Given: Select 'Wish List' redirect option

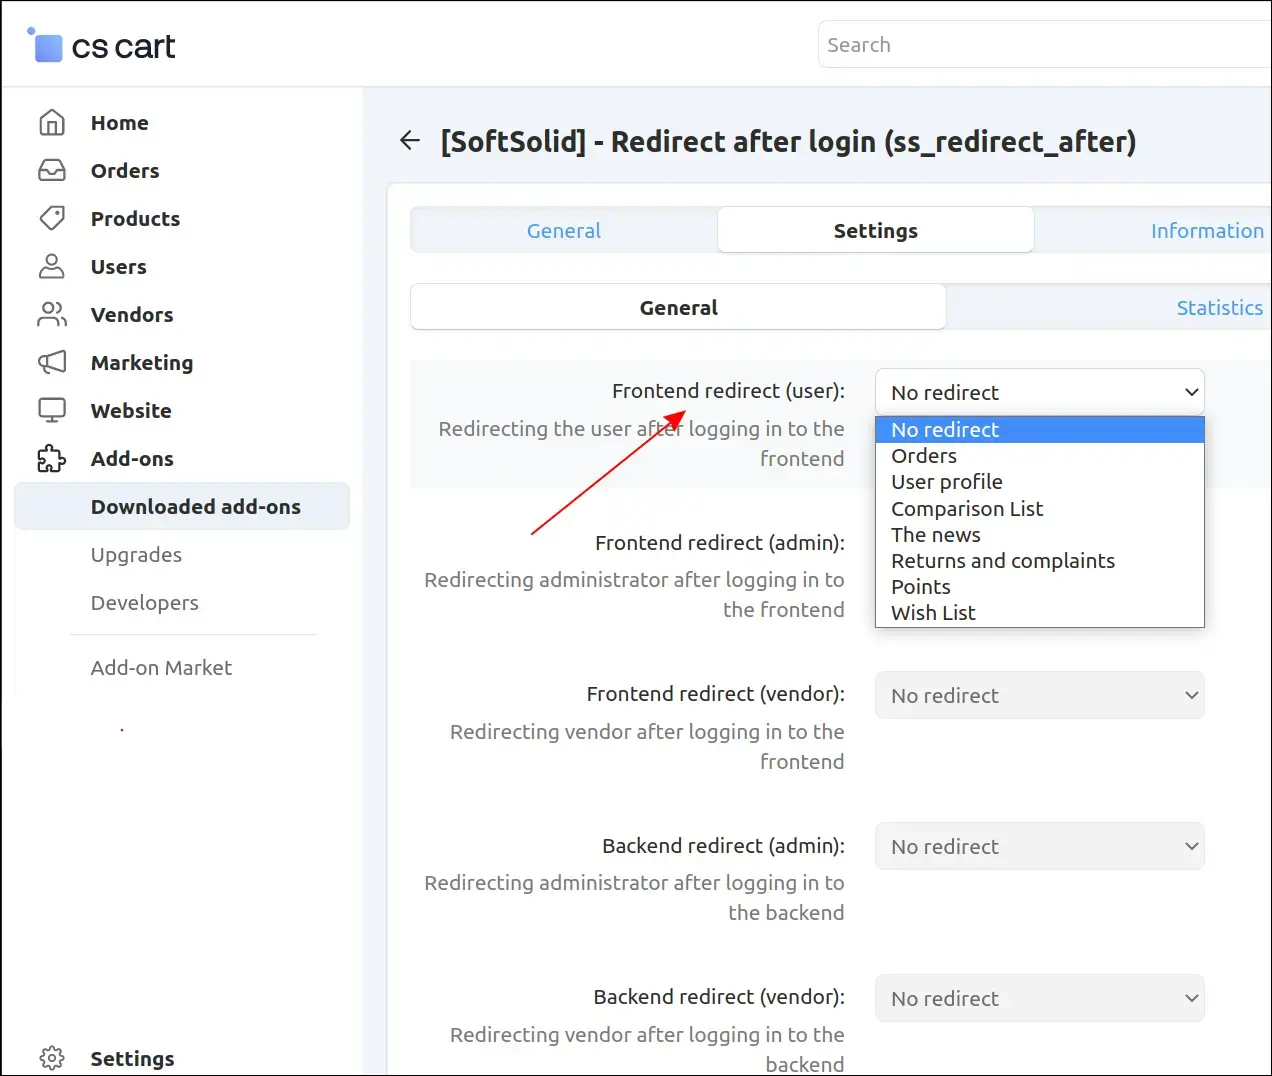Looking at the screenshot, I should [x=1040, y=613].
